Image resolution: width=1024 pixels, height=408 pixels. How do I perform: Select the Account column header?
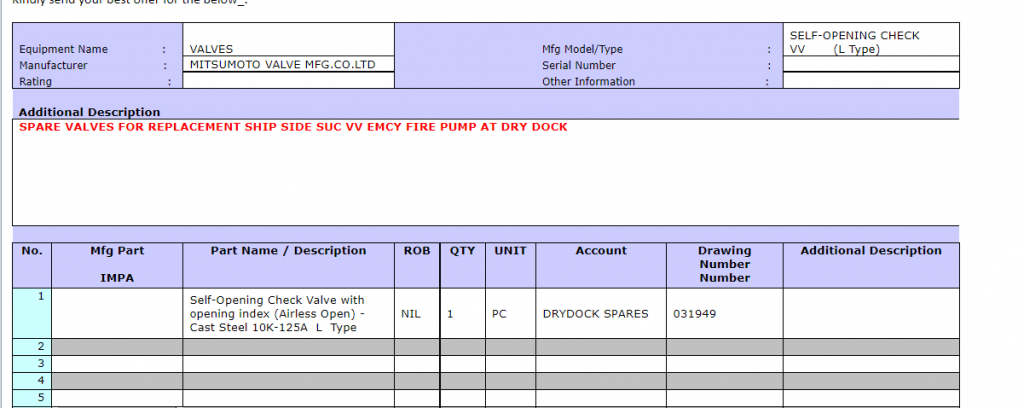601,251
